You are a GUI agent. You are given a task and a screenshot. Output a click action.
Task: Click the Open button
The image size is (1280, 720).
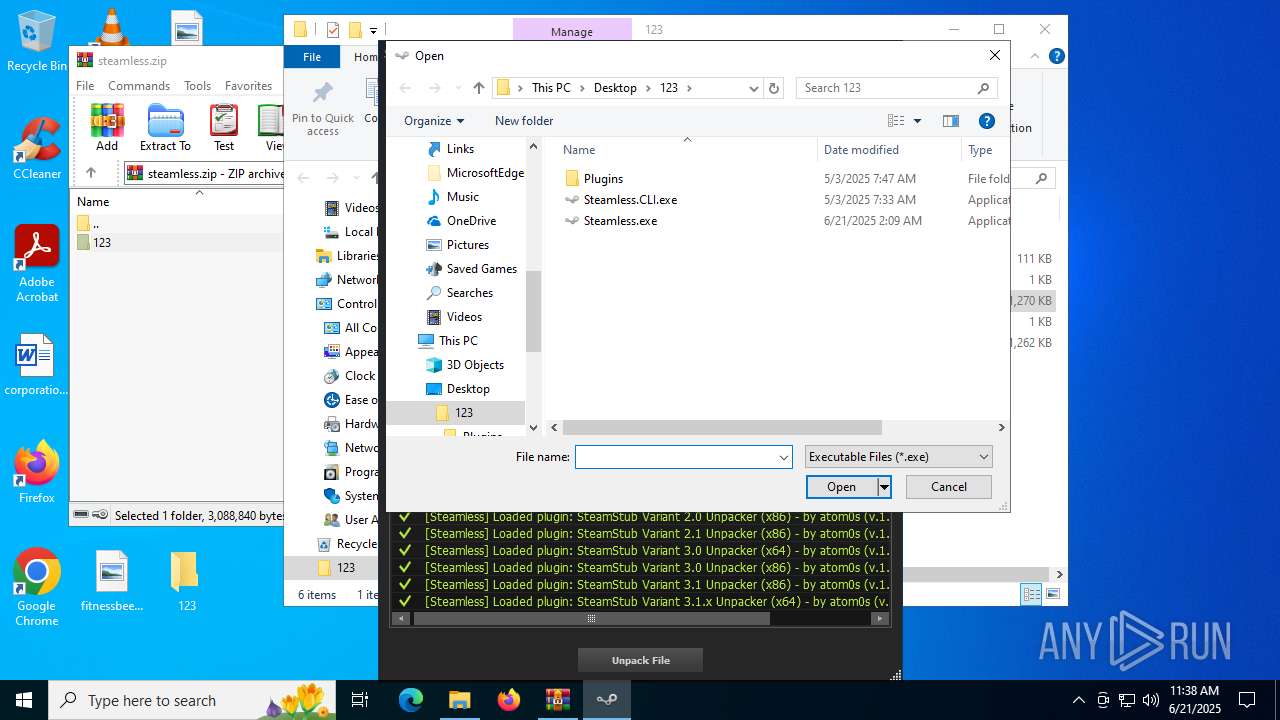point(841,487)
